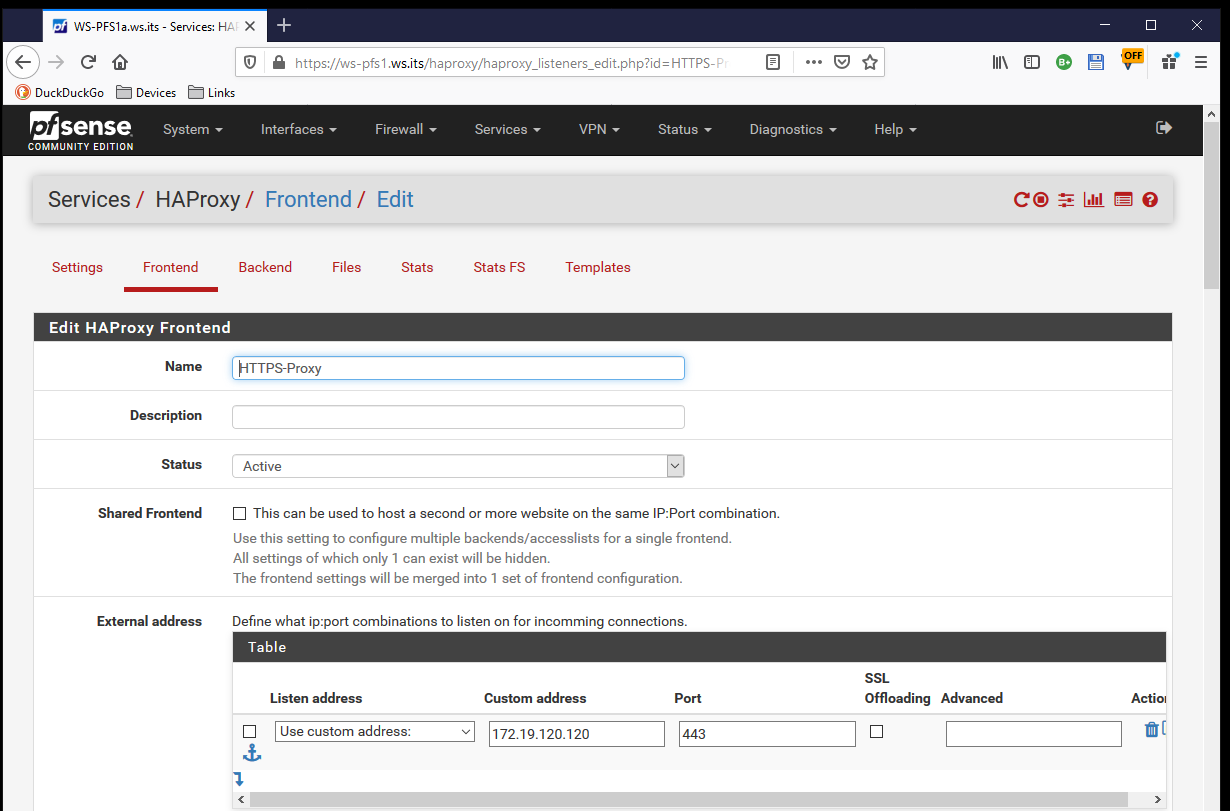1230x811 pixels.
Task: Click the padlock site security icon
Action: coord(278,62)
